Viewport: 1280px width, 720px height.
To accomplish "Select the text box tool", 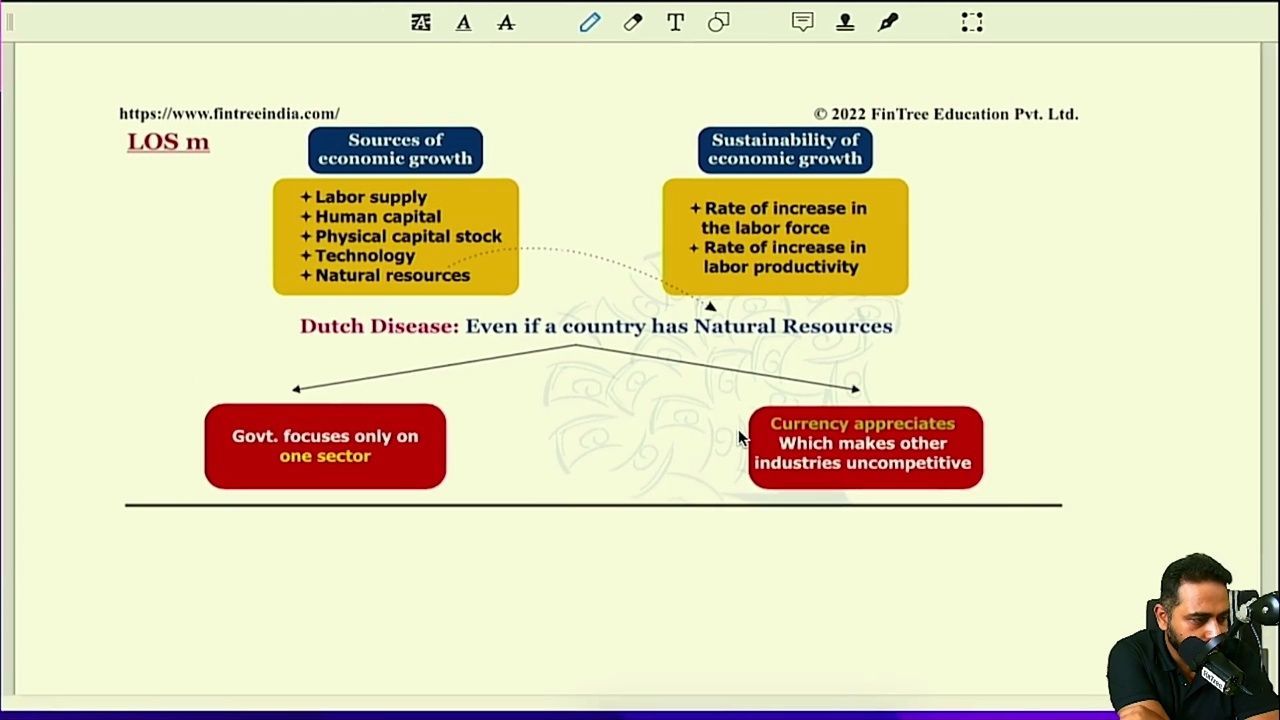I will 675,22.
